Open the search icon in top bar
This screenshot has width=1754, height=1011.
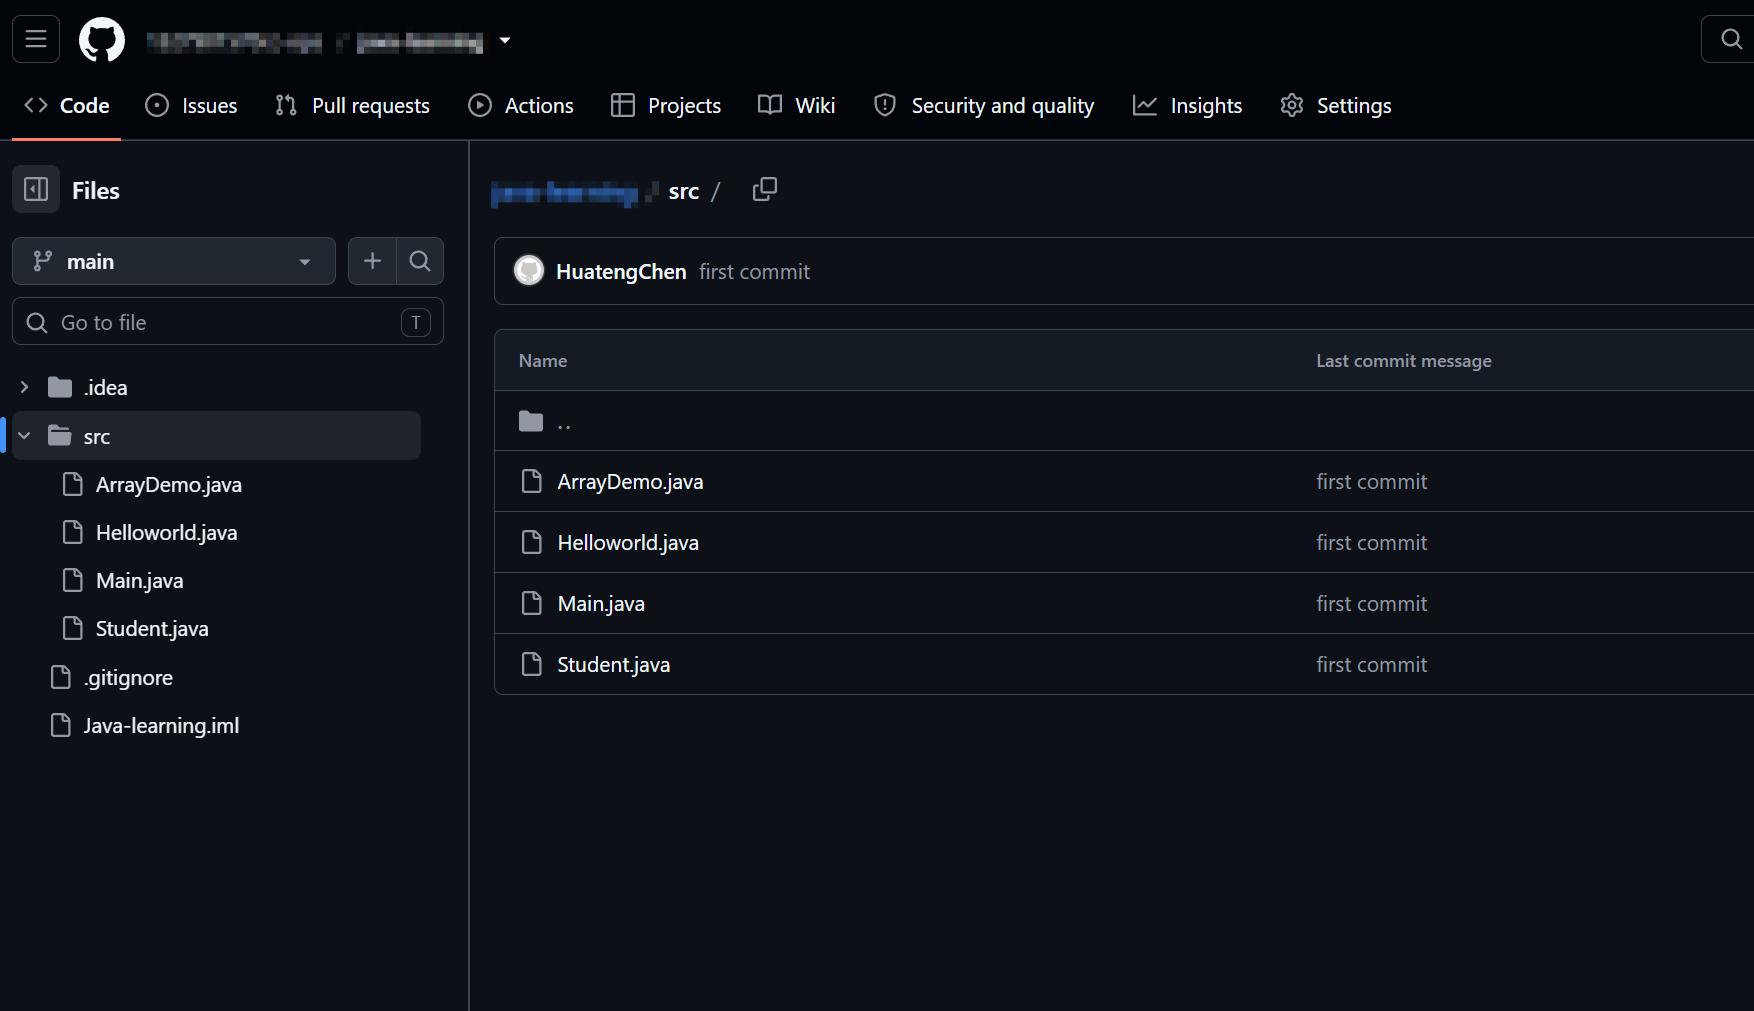(x=1731, y=39)
